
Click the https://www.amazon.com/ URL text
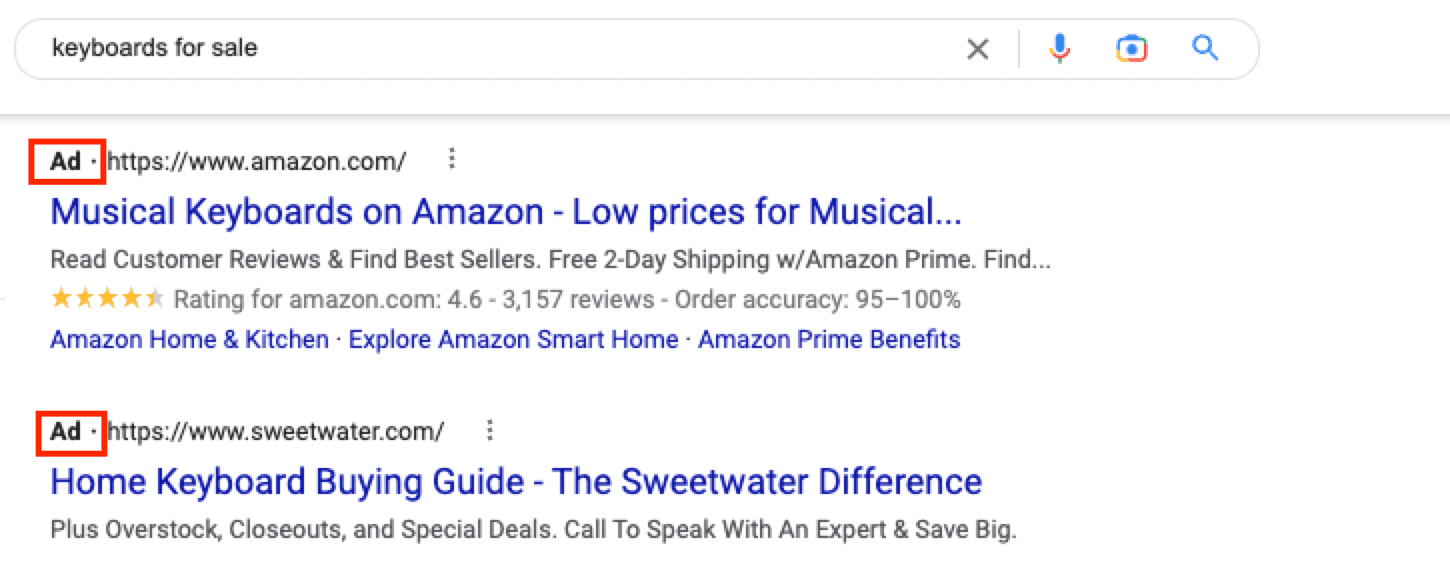click(256, 160)
